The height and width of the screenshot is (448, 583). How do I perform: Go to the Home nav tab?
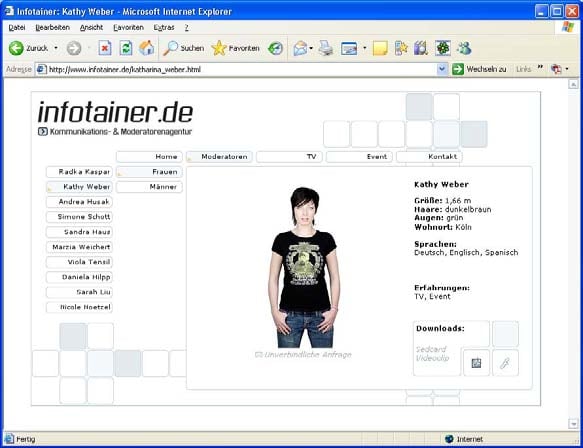pos(149,157)
